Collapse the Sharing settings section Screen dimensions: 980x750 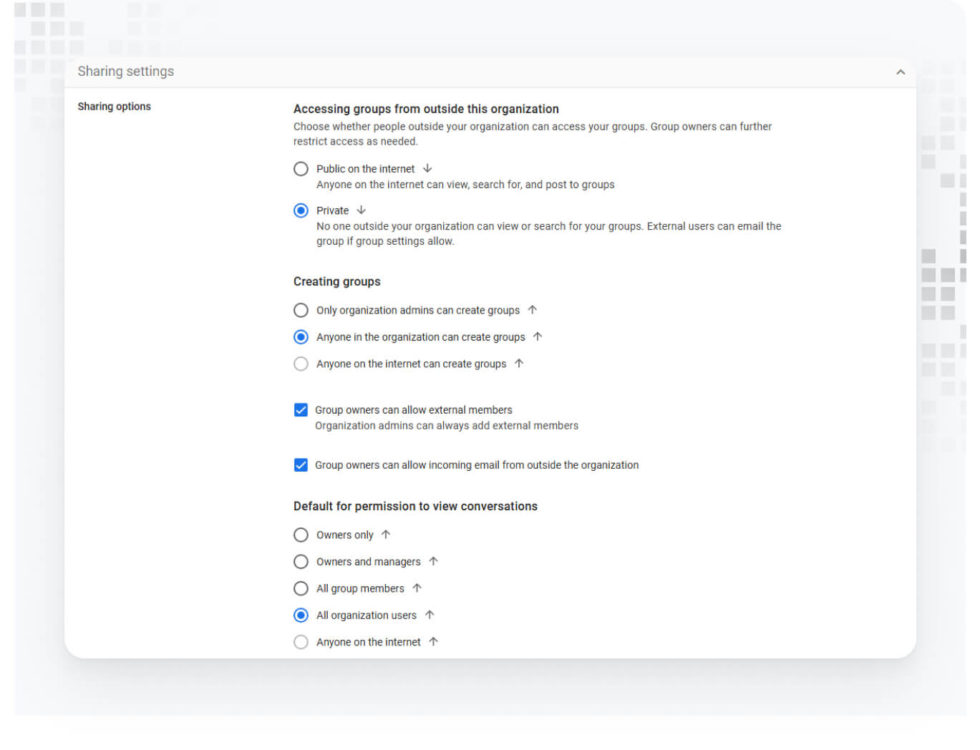(x=901, y=71)
